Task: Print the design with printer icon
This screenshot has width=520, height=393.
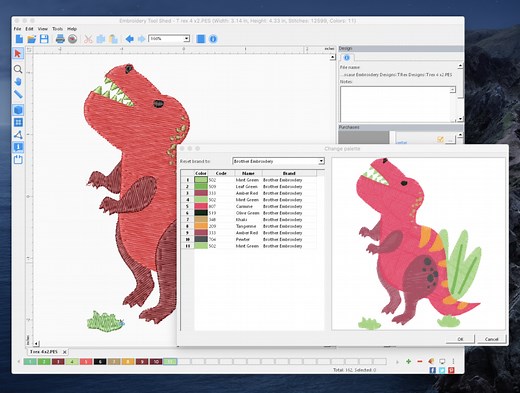Action: tap(60, 39)
